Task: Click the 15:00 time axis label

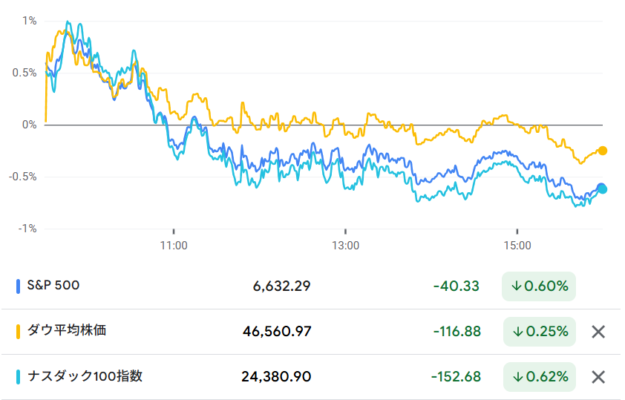Action: [516, 244]
